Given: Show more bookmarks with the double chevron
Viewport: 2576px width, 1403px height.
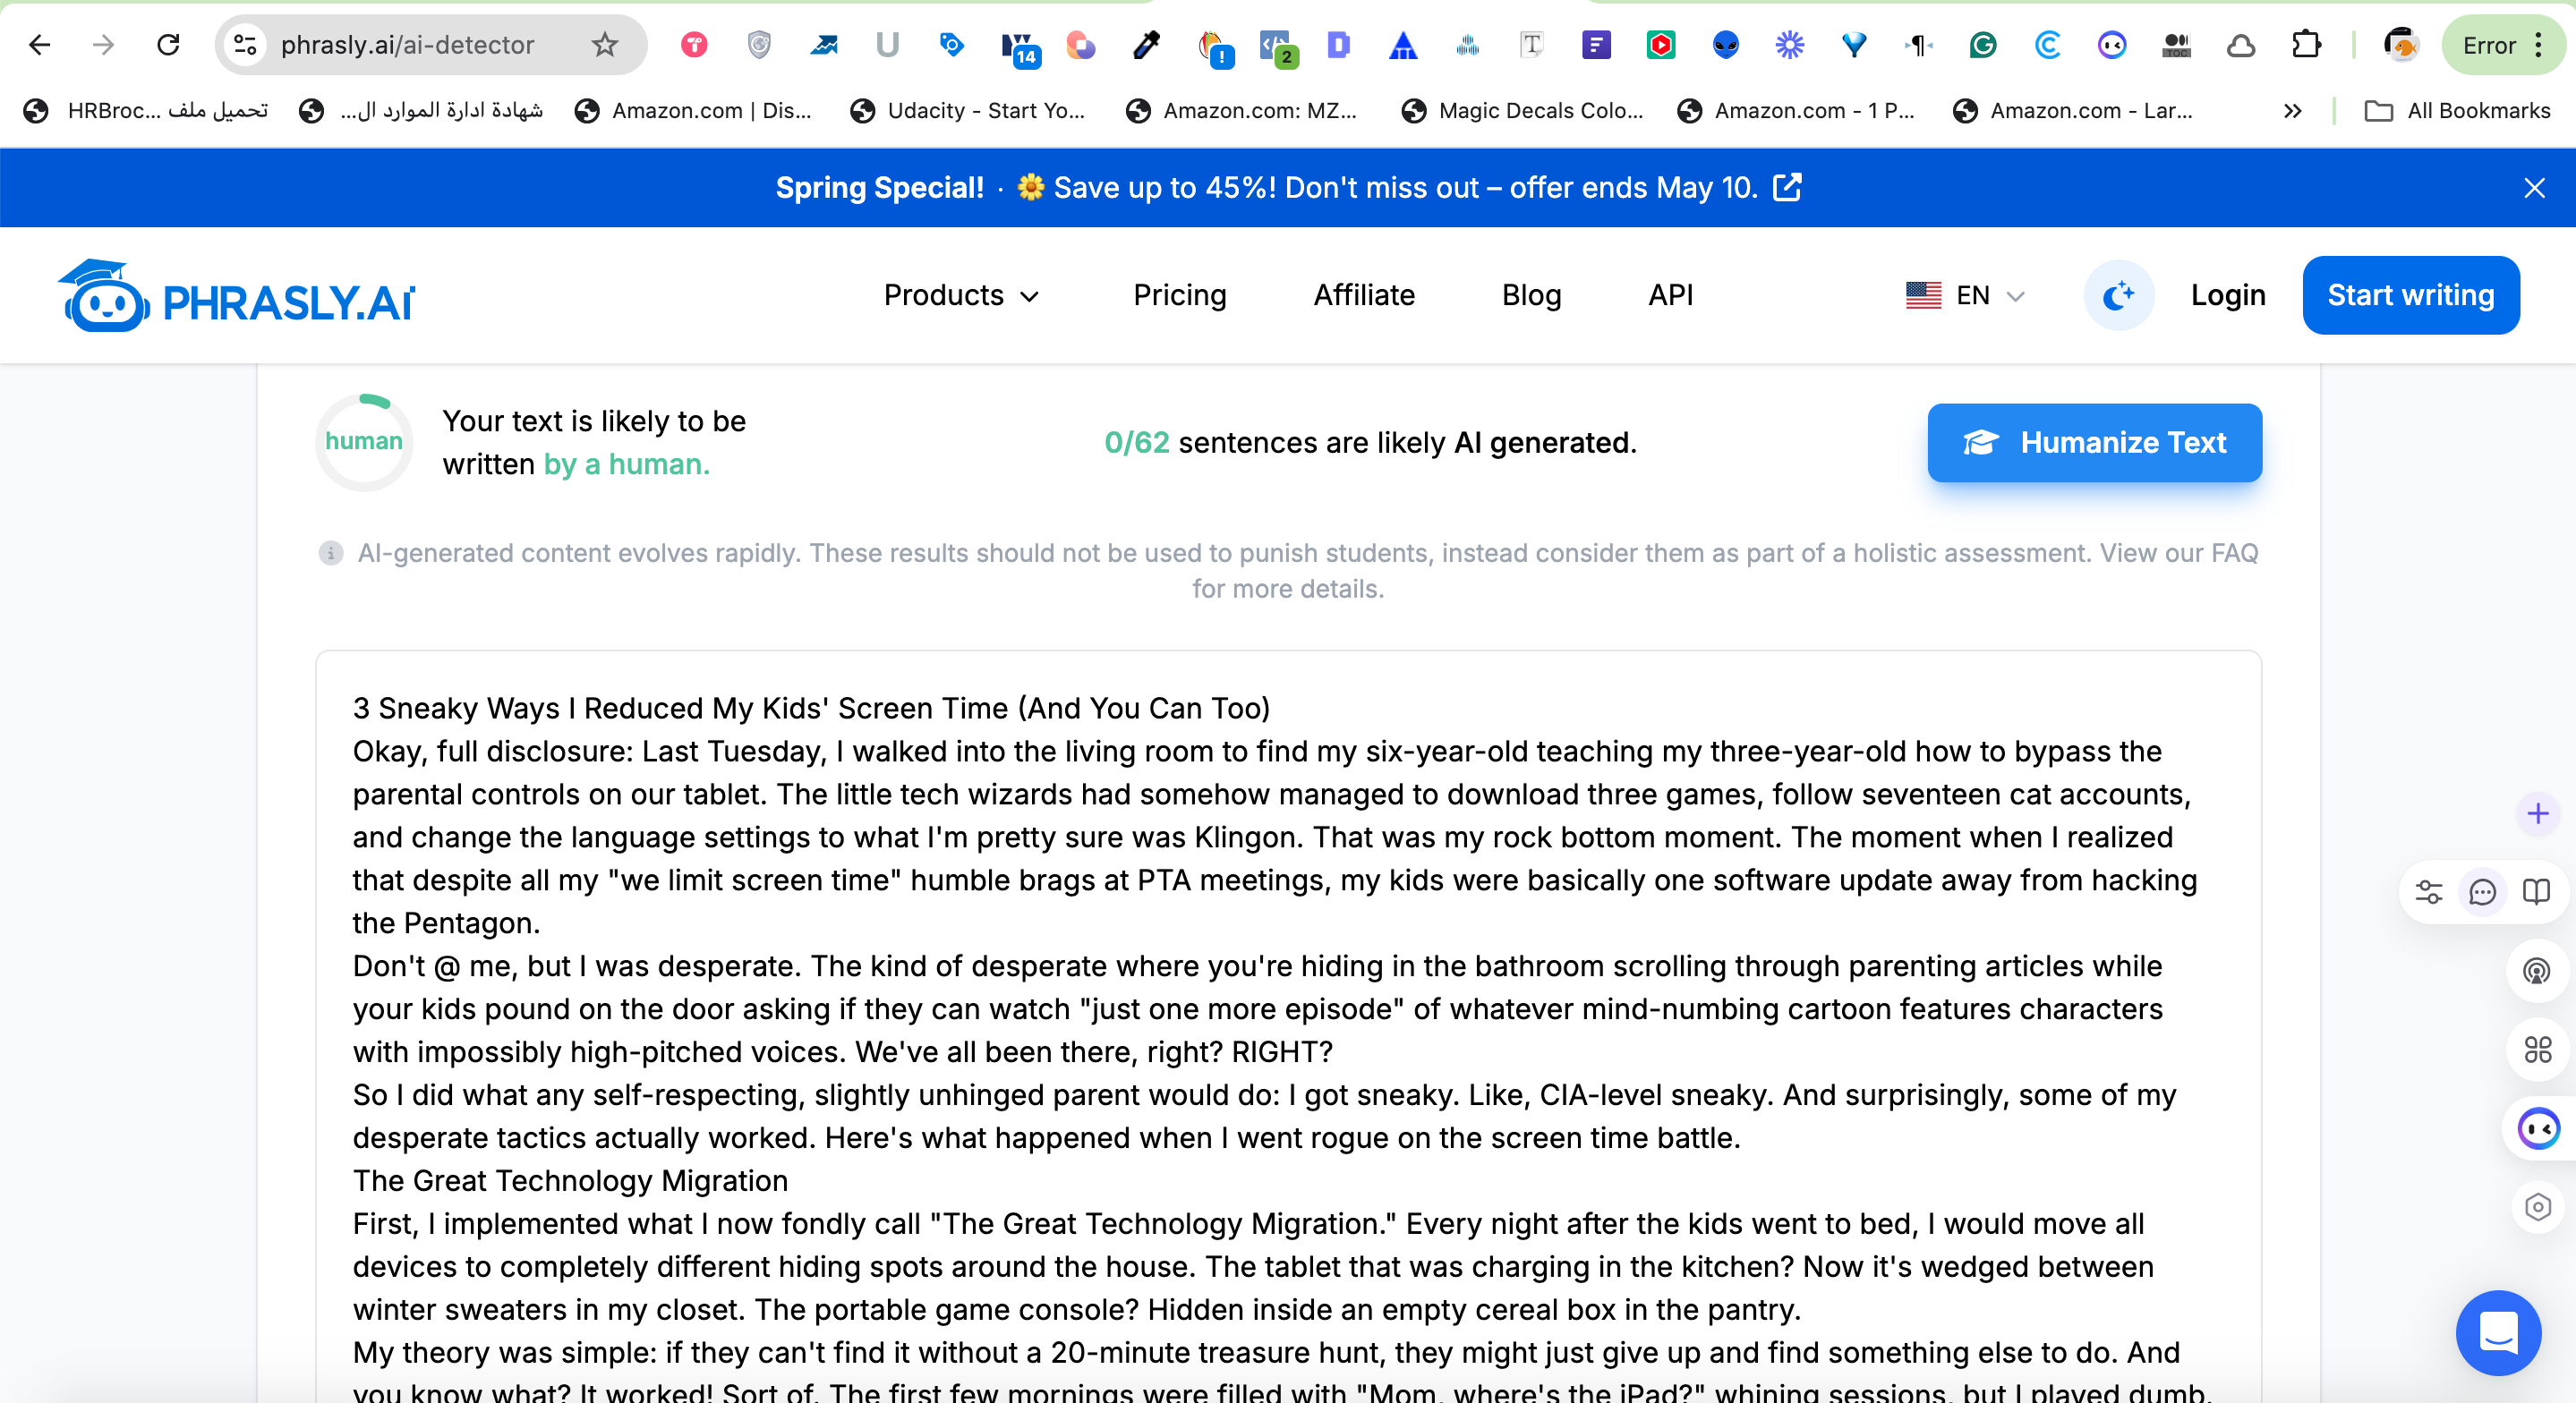Looking at the screenshot, I should point(2293,111).
